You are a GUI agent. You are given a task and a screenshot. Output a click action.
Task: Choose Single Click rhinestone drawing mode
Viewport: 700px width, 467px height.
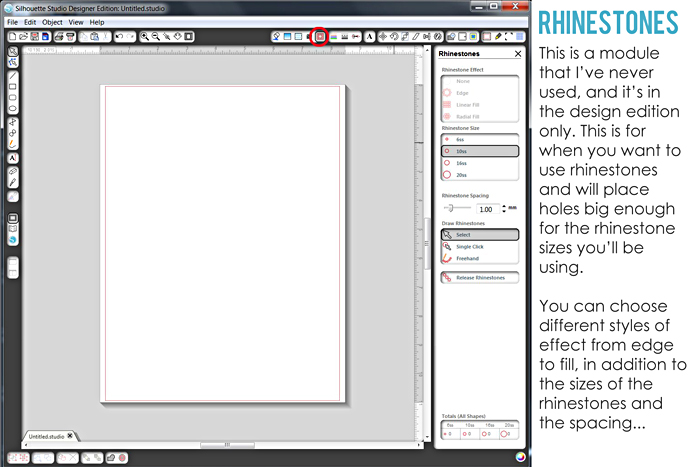click(x=479, y=246)
